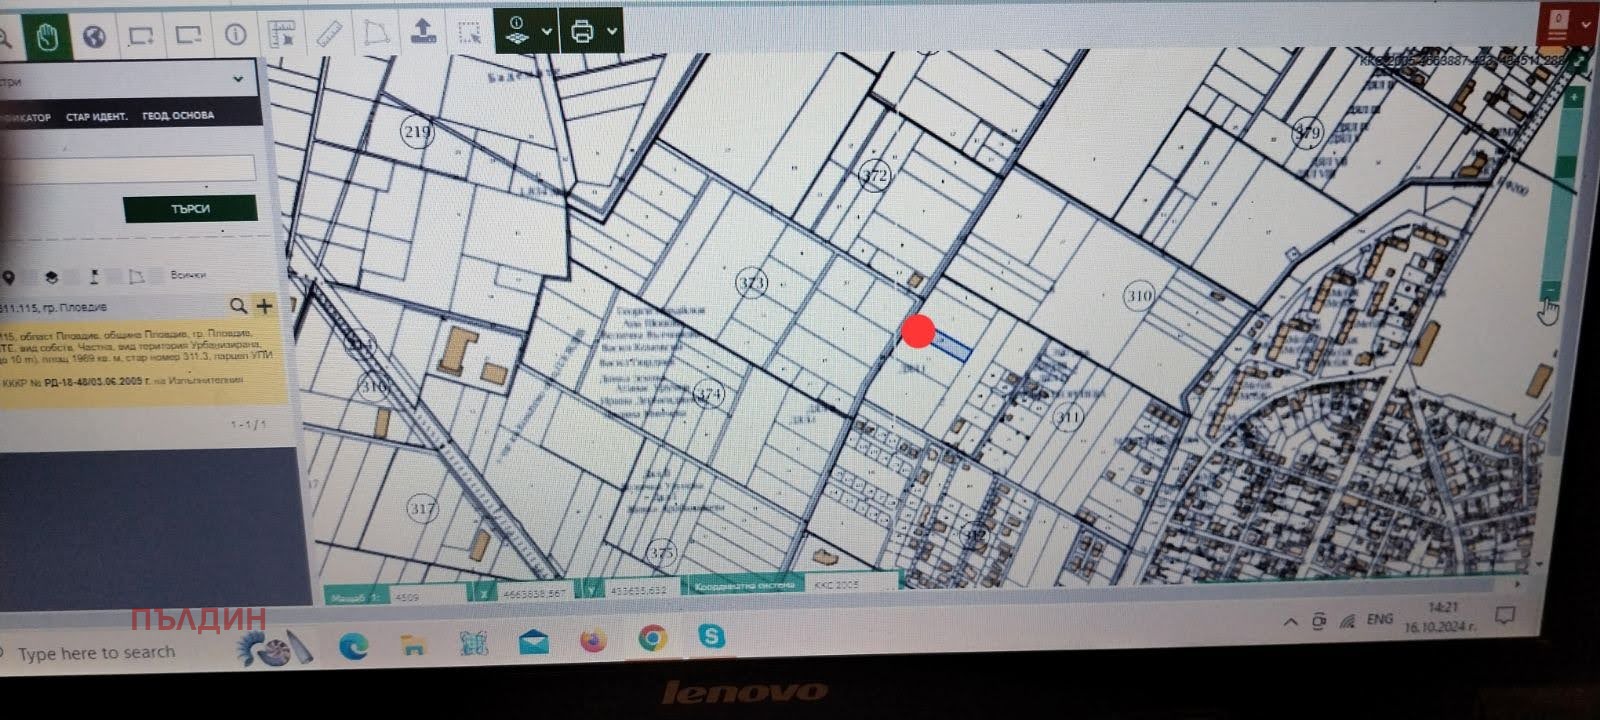
Task: Expand the register selector dropdown
Action: click(237, 79)
